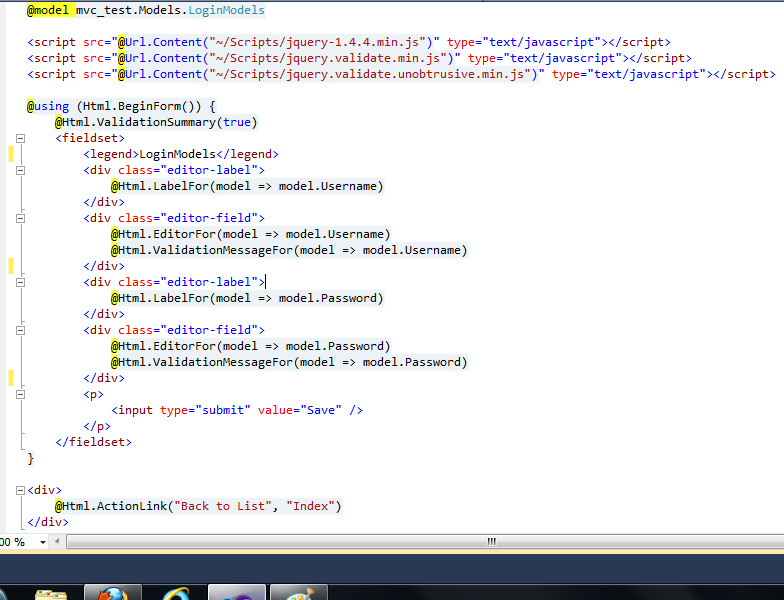Click the horizontal scrollbar thumb
784x600 pixels.
(x=491, y=541)
